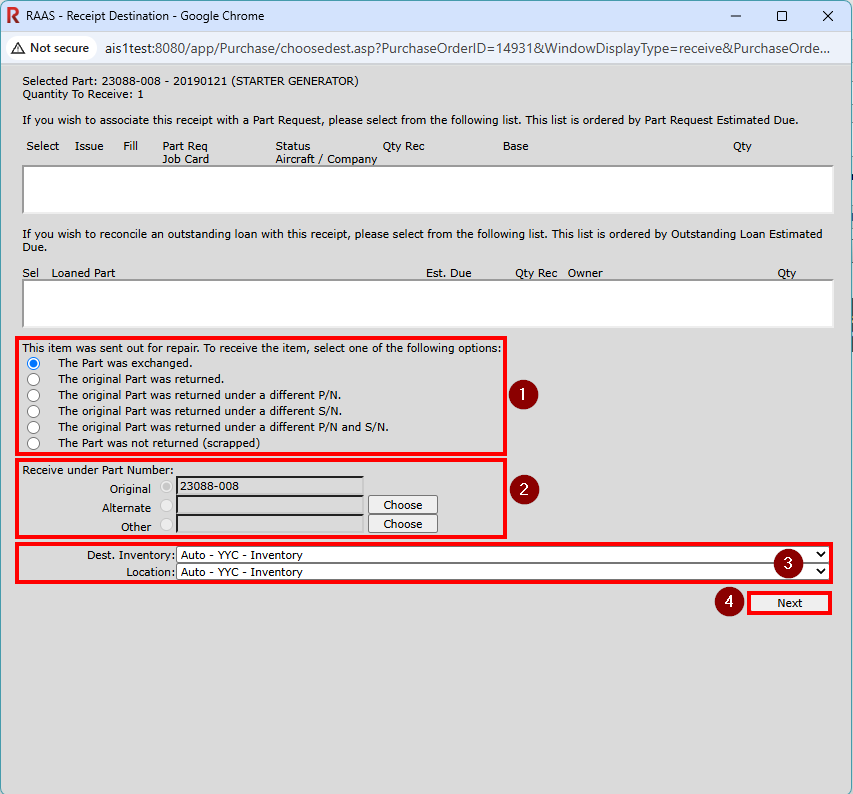Select the Other part number radio
Viewport: 853px width, 794px height.
pos(166,525)
